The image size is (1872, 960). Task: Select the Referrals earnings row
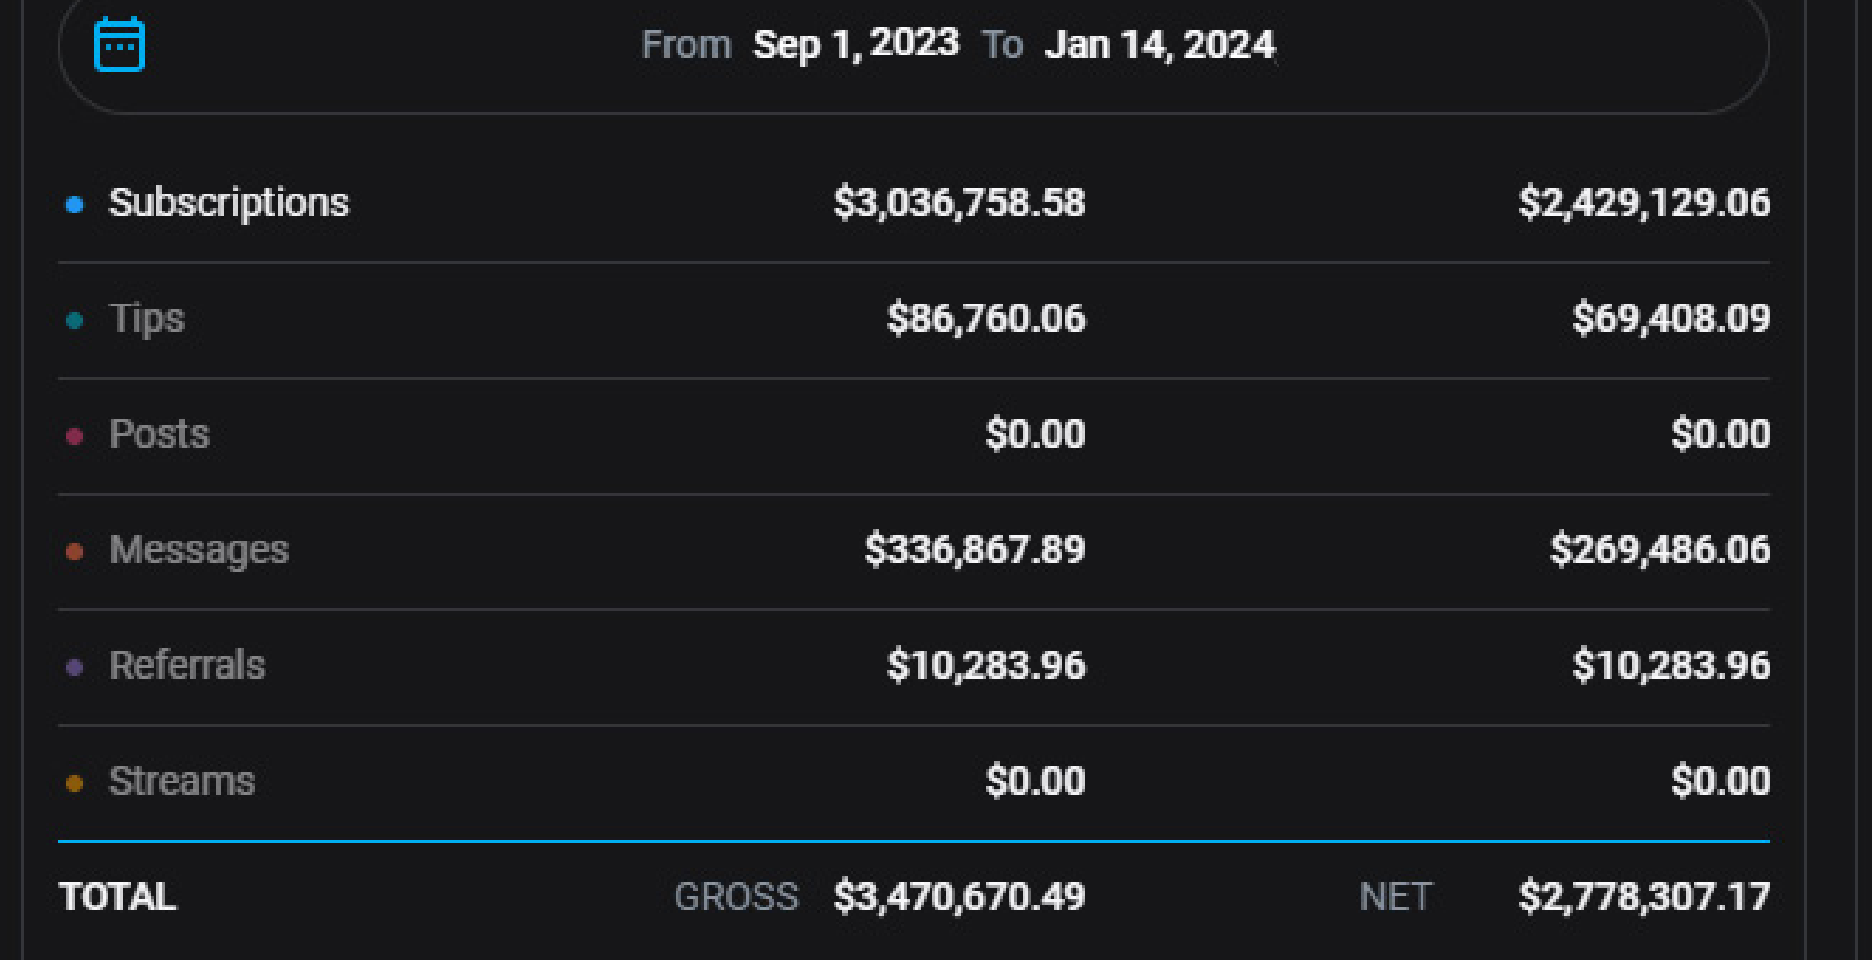pyautogui.click(x=914, y=667)
